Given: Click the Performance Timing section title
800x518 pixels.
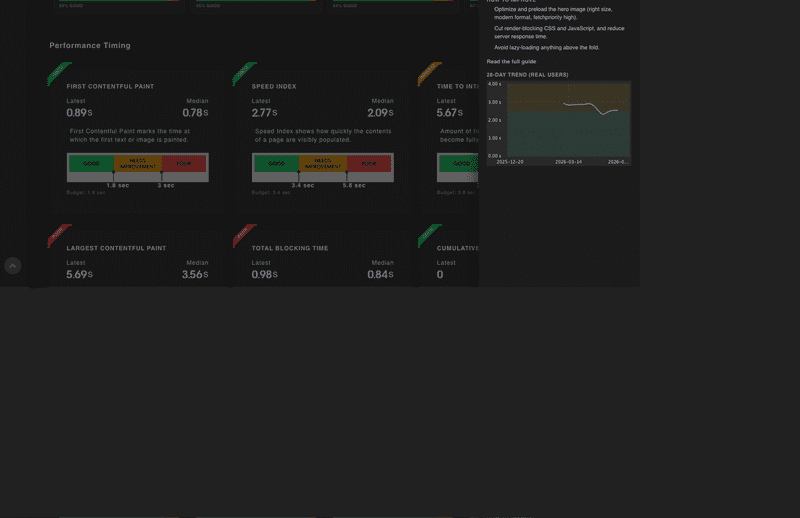Looking at the screenshot, I should coord(90,45).
